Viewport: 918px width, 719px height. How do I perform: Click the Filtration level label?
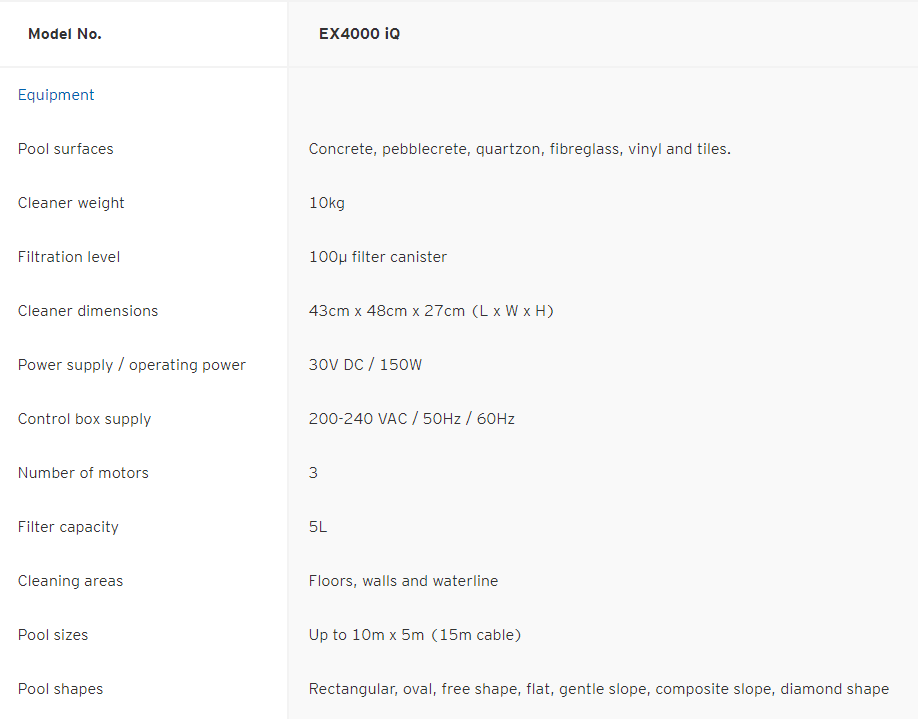pyautogui.click(x=69, y=257)
